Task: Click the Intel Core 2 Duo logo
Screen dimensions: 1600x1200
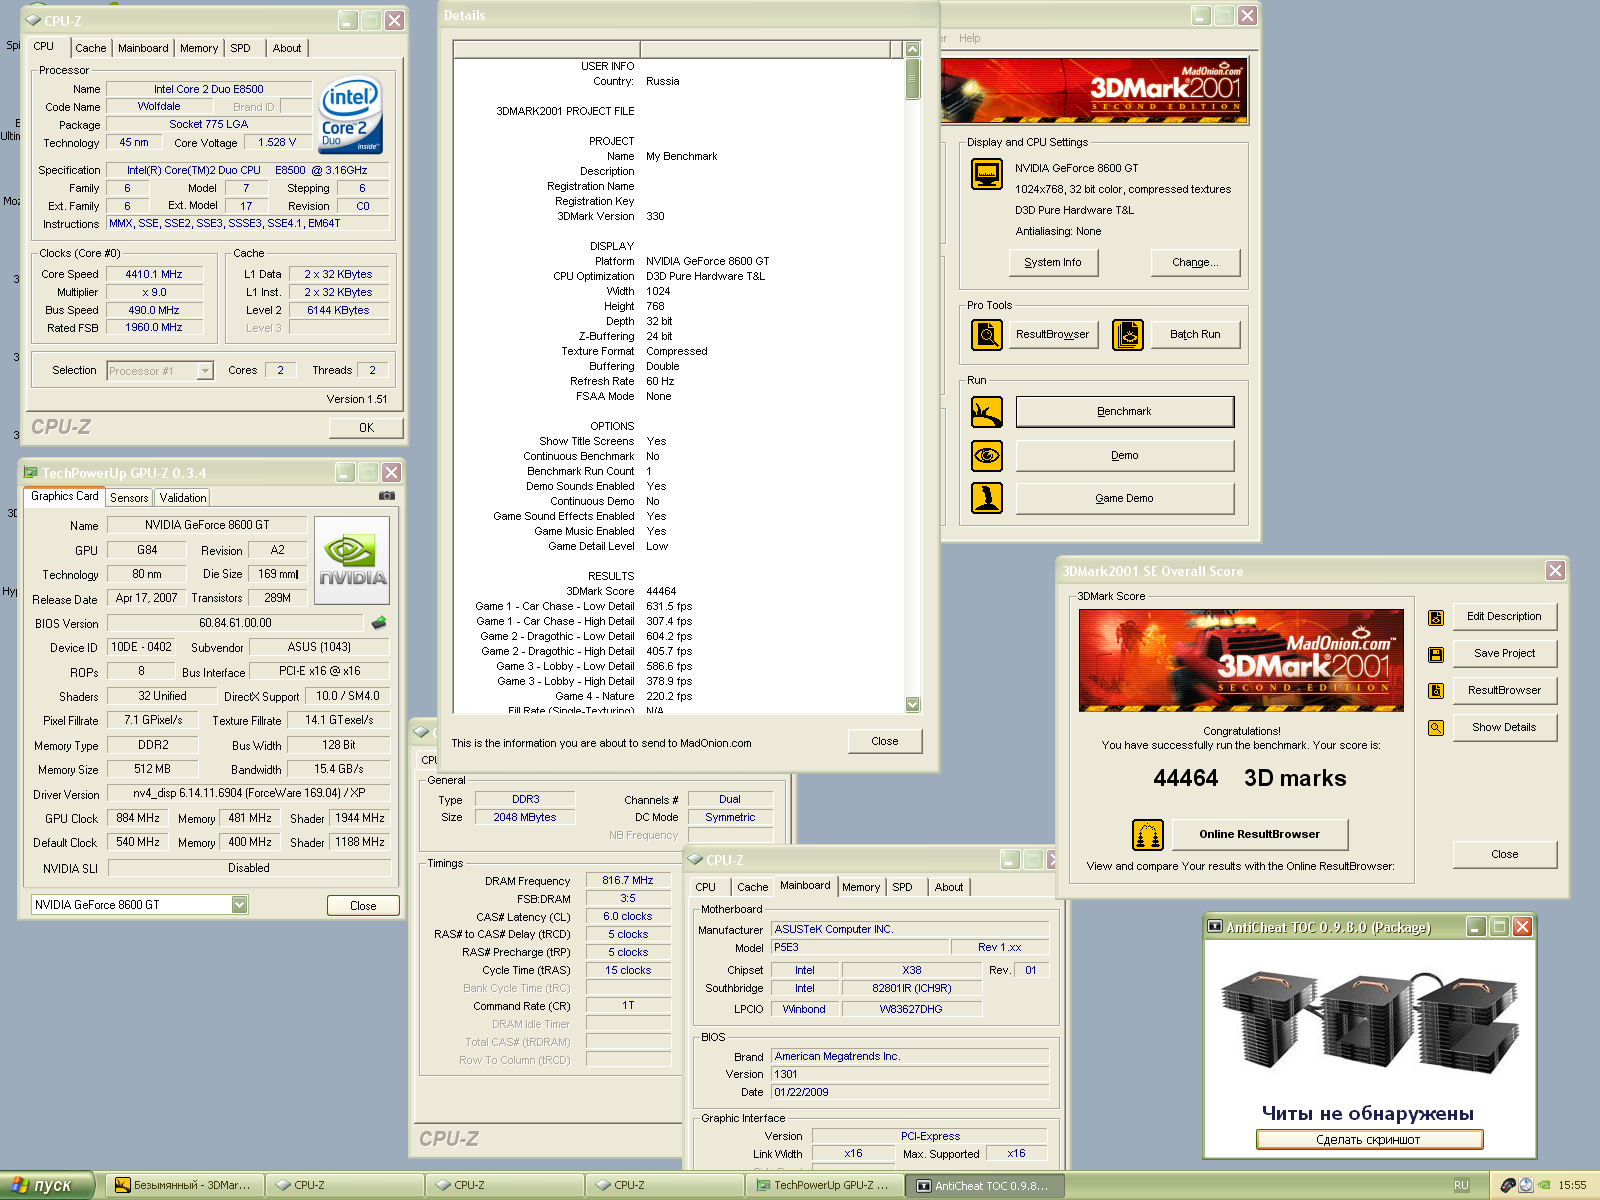Action: click(x=350, y=116)
